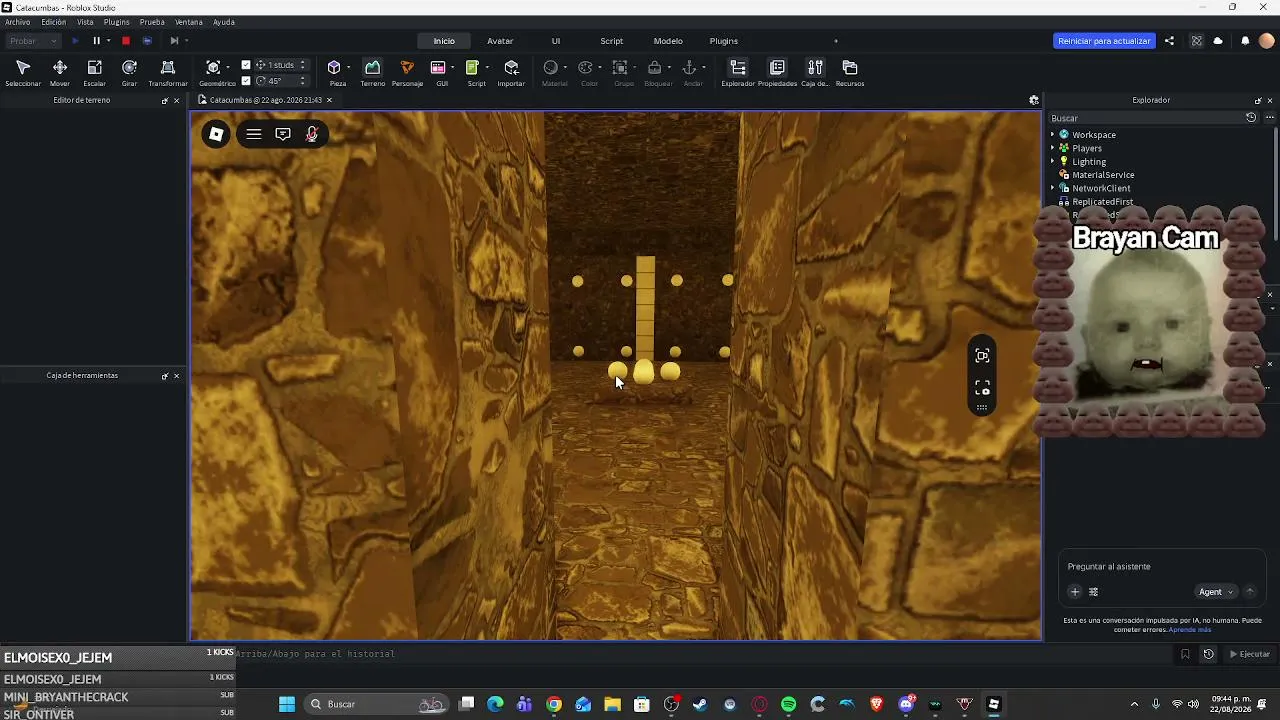Add attachment with assistant plus button

(x=1075, y=592)
